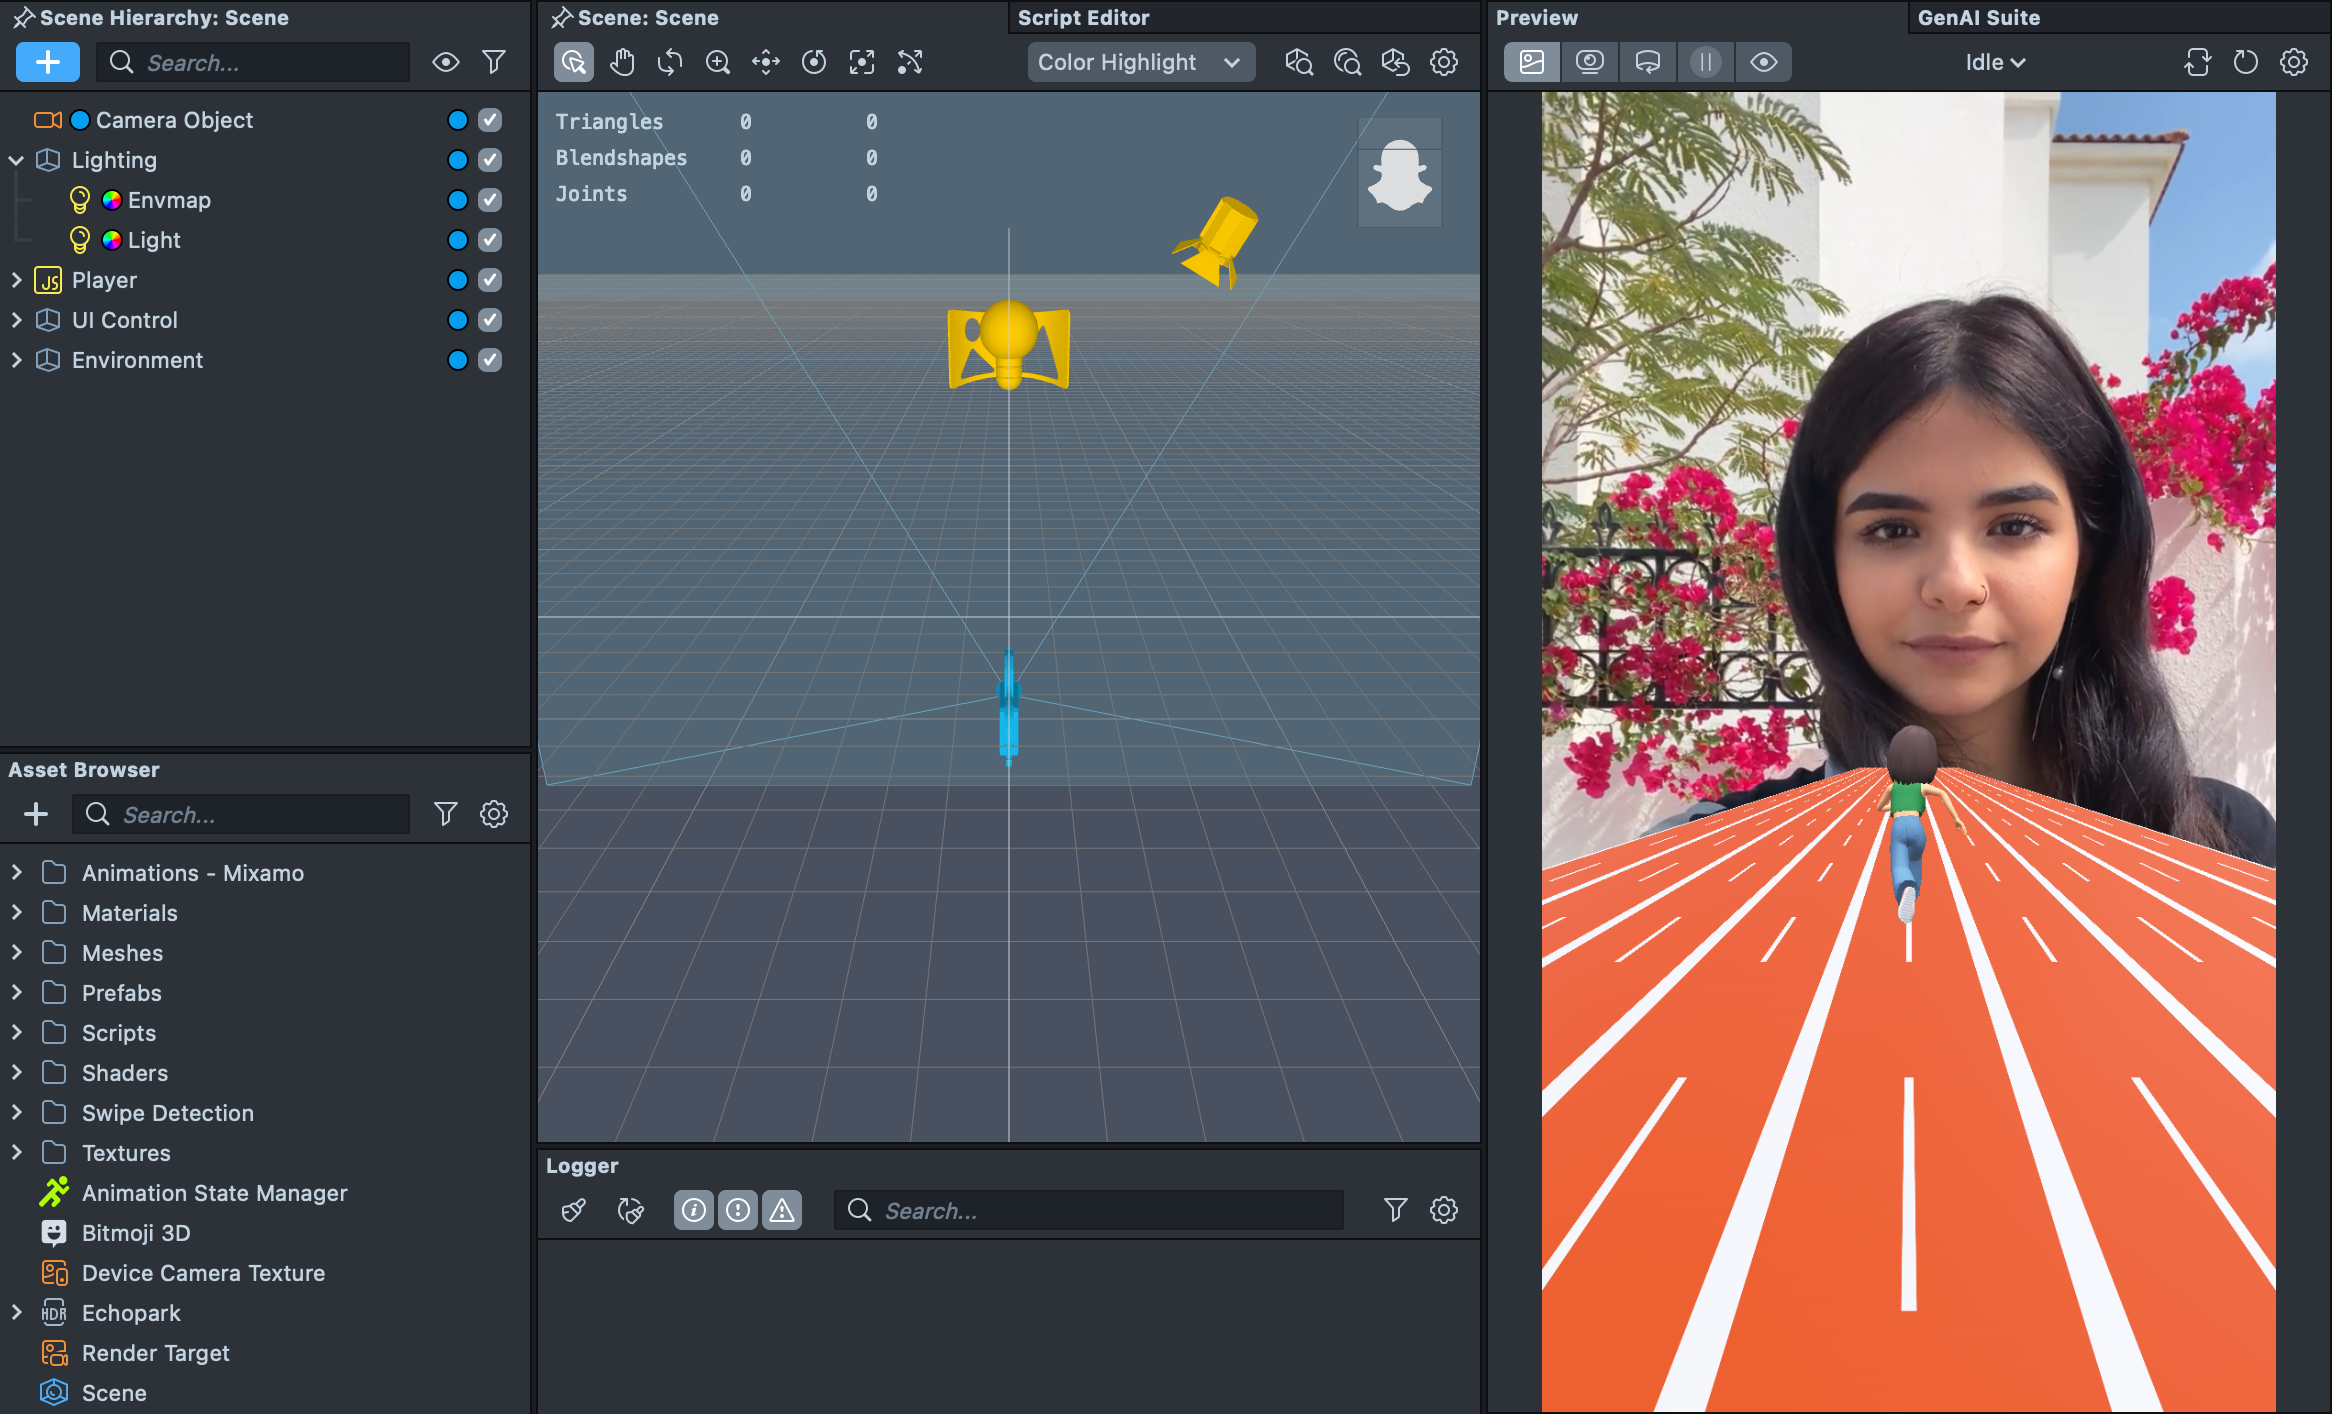Open Scene Hierarchy filter icon
Image resolution: width=2332 pixels, height=1414 pixels.
click(494, 62)
